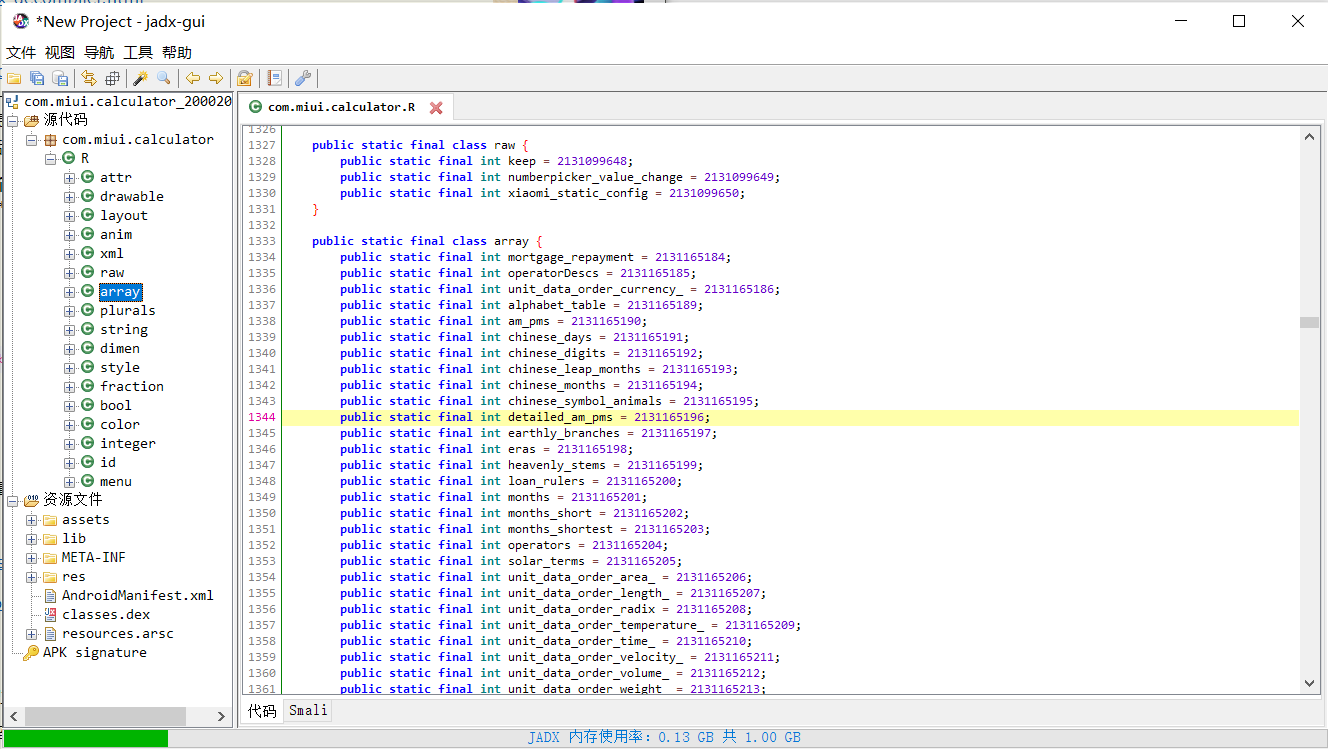The image size is (1328, 749).
Task: Select the integer class in the tree
Action: (127, 443)
